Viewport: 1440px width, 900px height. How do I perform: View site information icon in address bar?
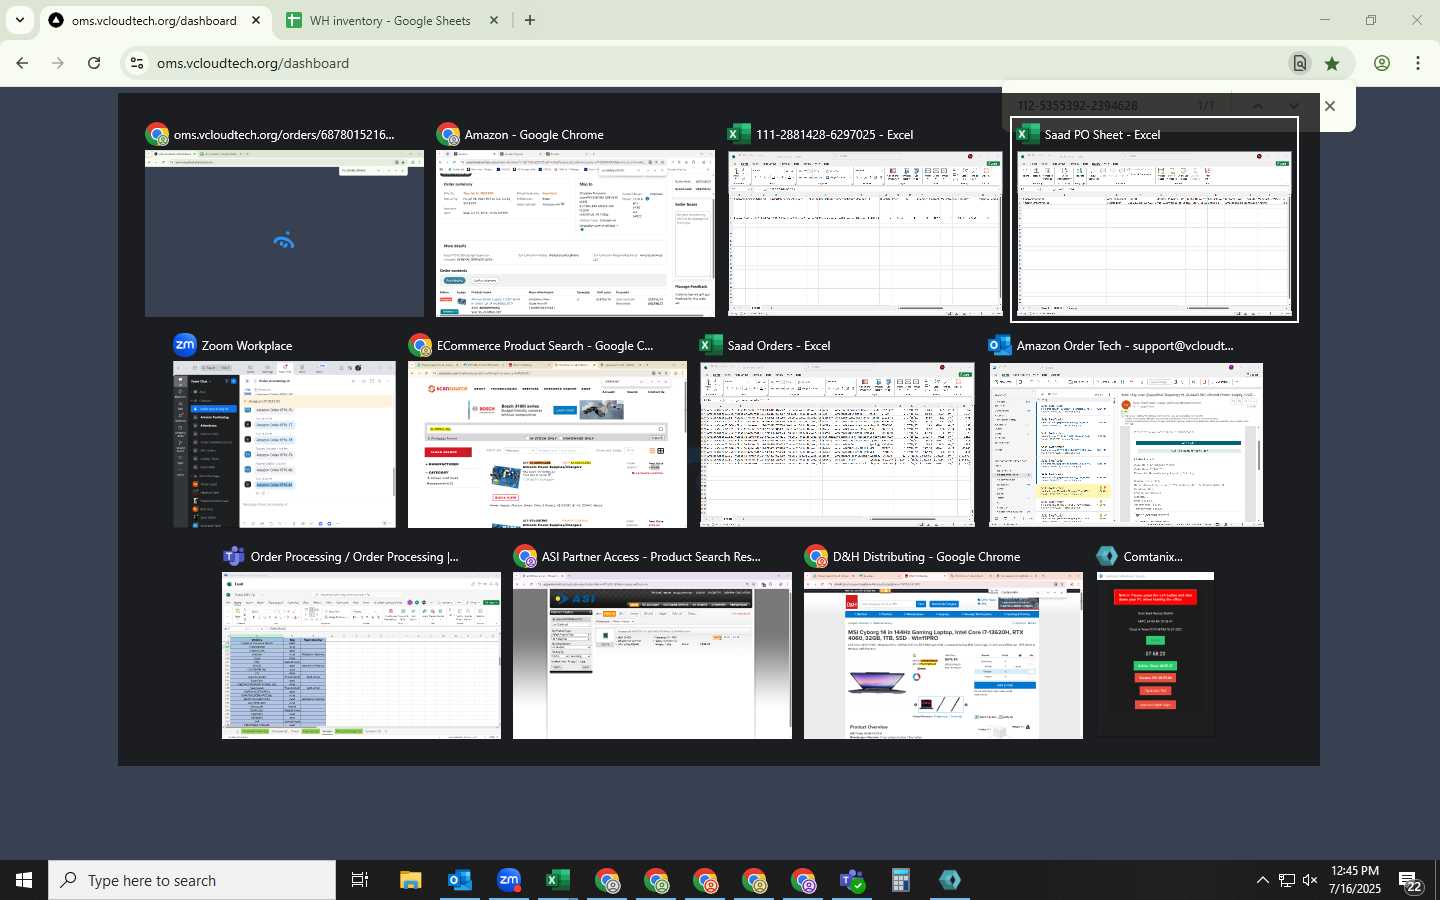137,63
